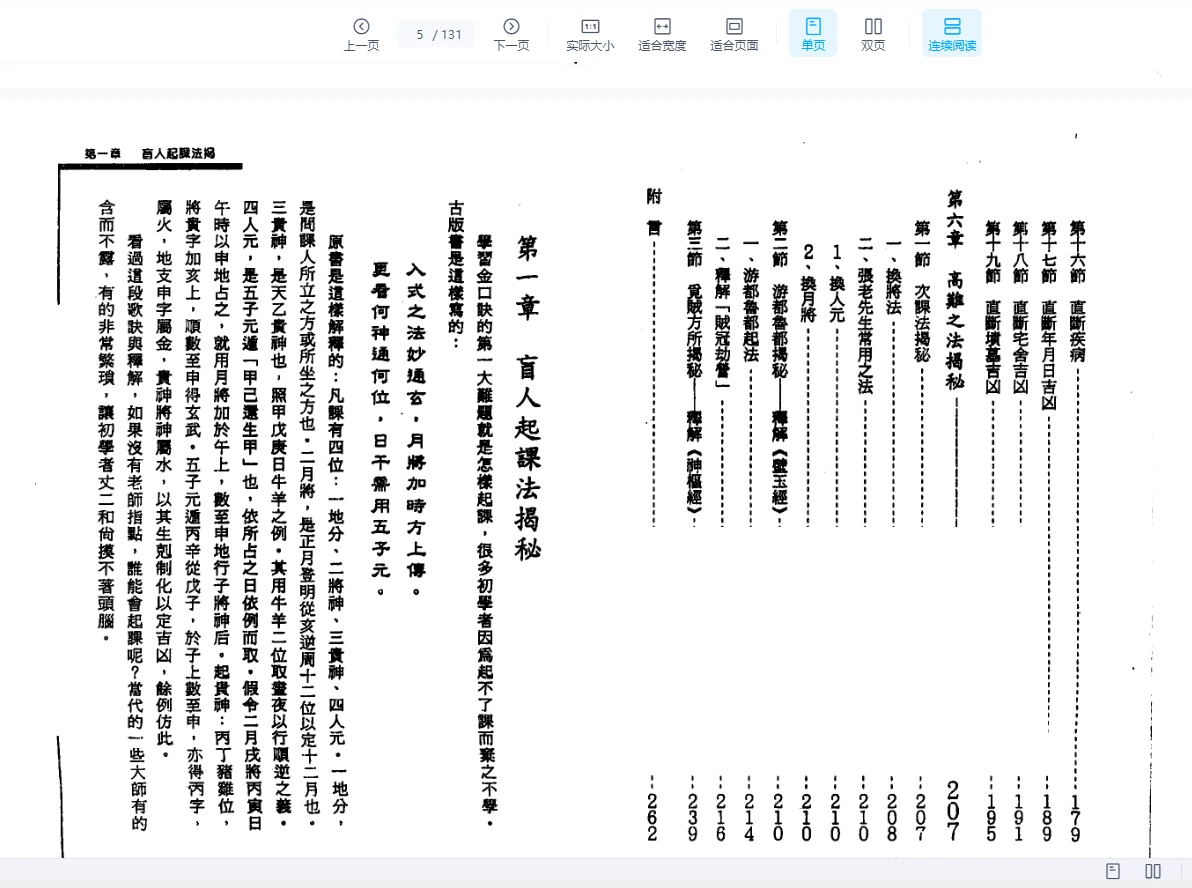Switch to double page mode (双页)

click(x=873, y=34)
